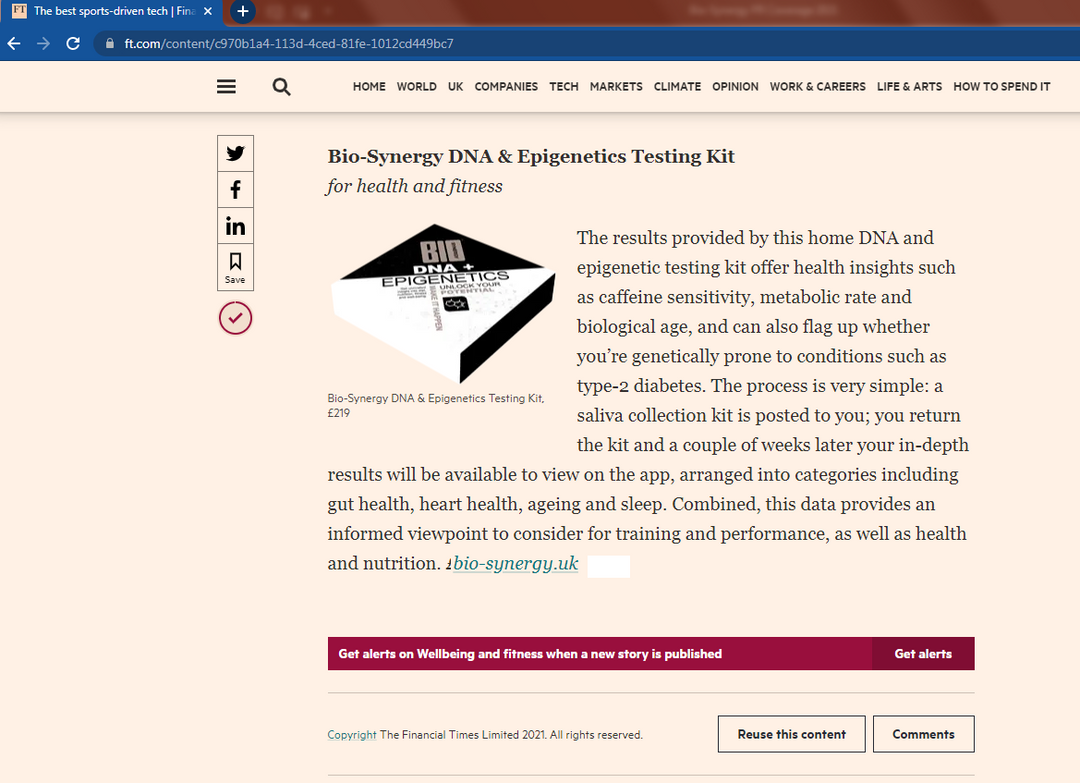
Task: Open the UK section
Action: click(455, 87)
